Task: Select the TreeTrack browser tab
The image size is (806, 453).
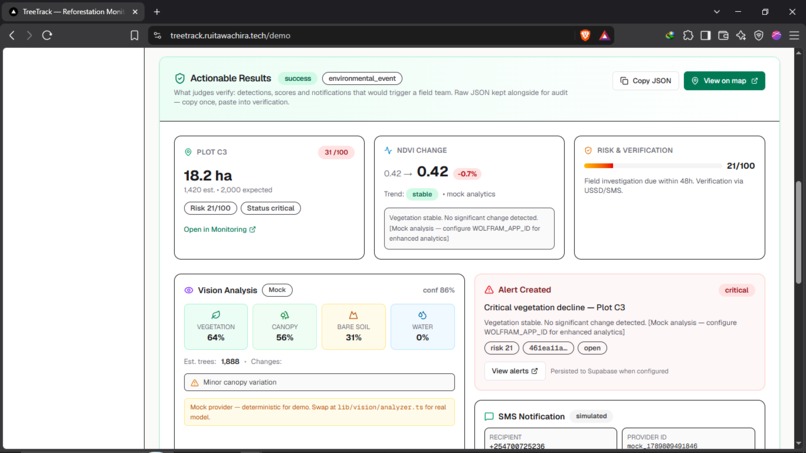Action: point(74,11)
